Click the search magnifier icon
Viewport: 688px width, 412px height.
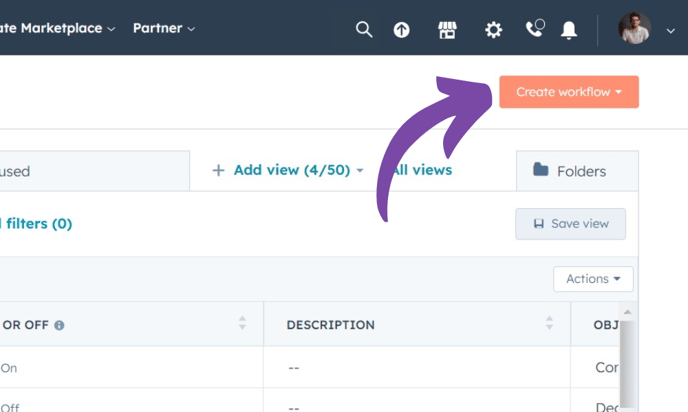point(364,30)
